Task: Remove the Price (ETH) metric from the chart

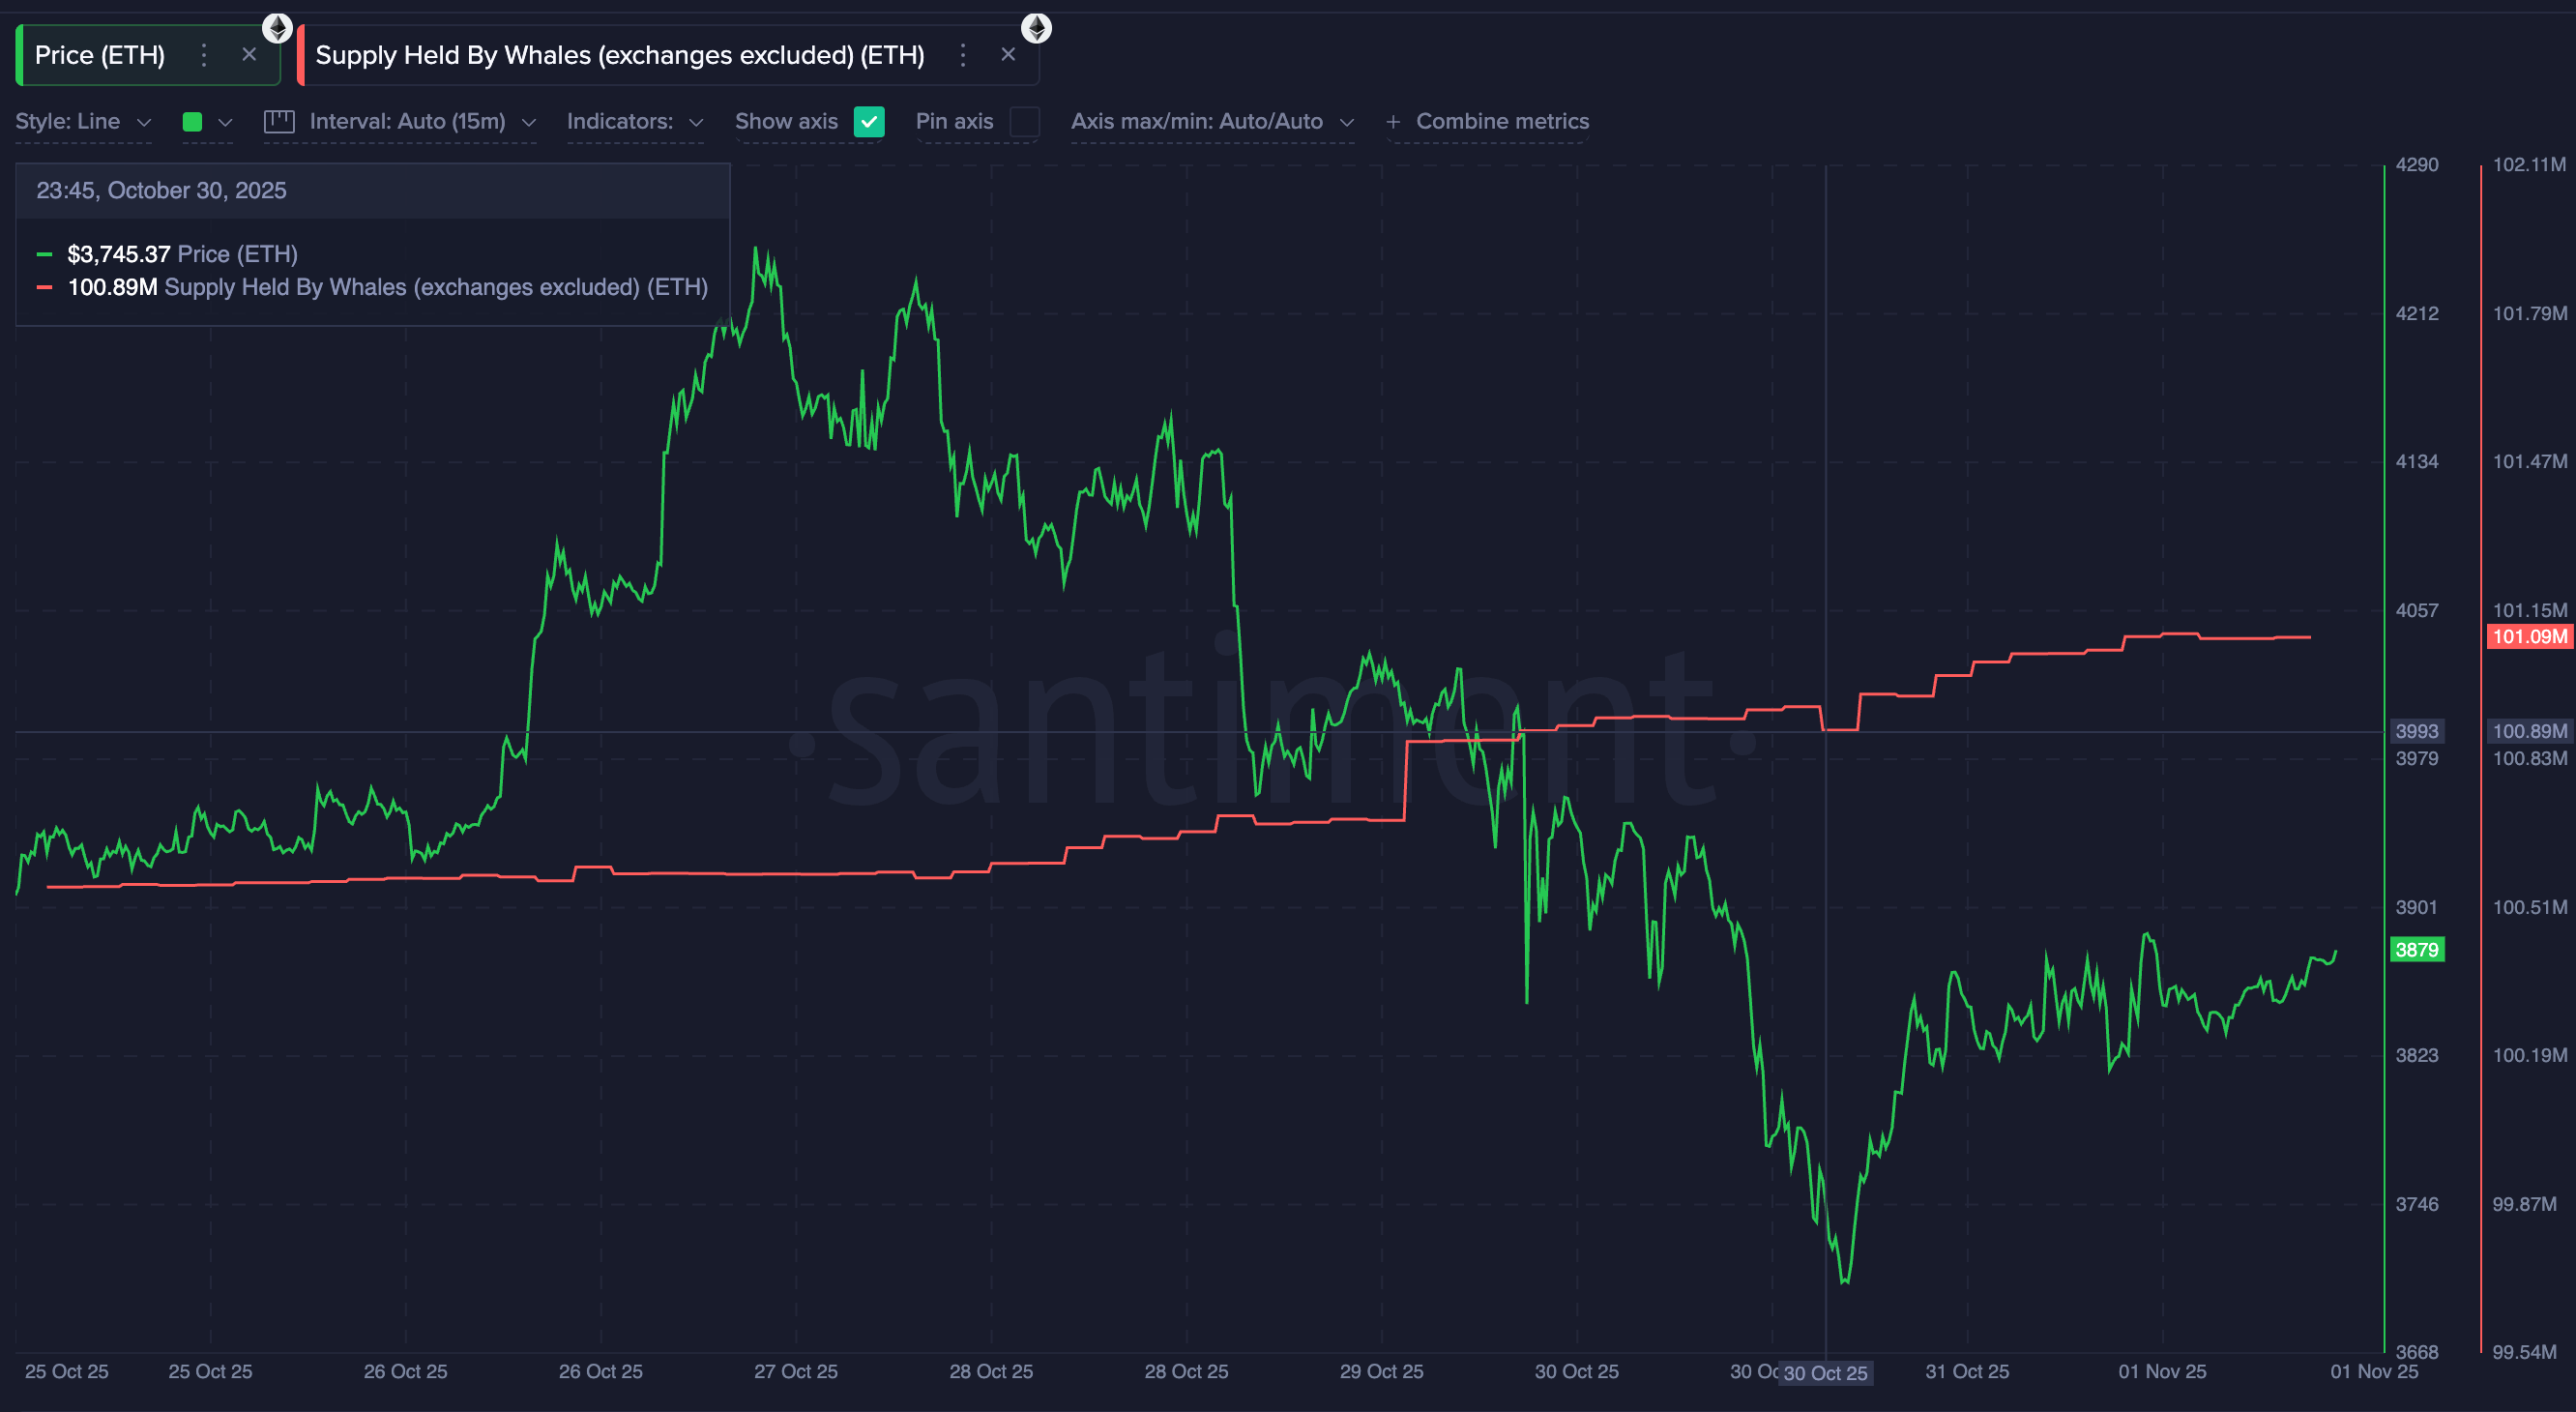Action: (249, 55)
